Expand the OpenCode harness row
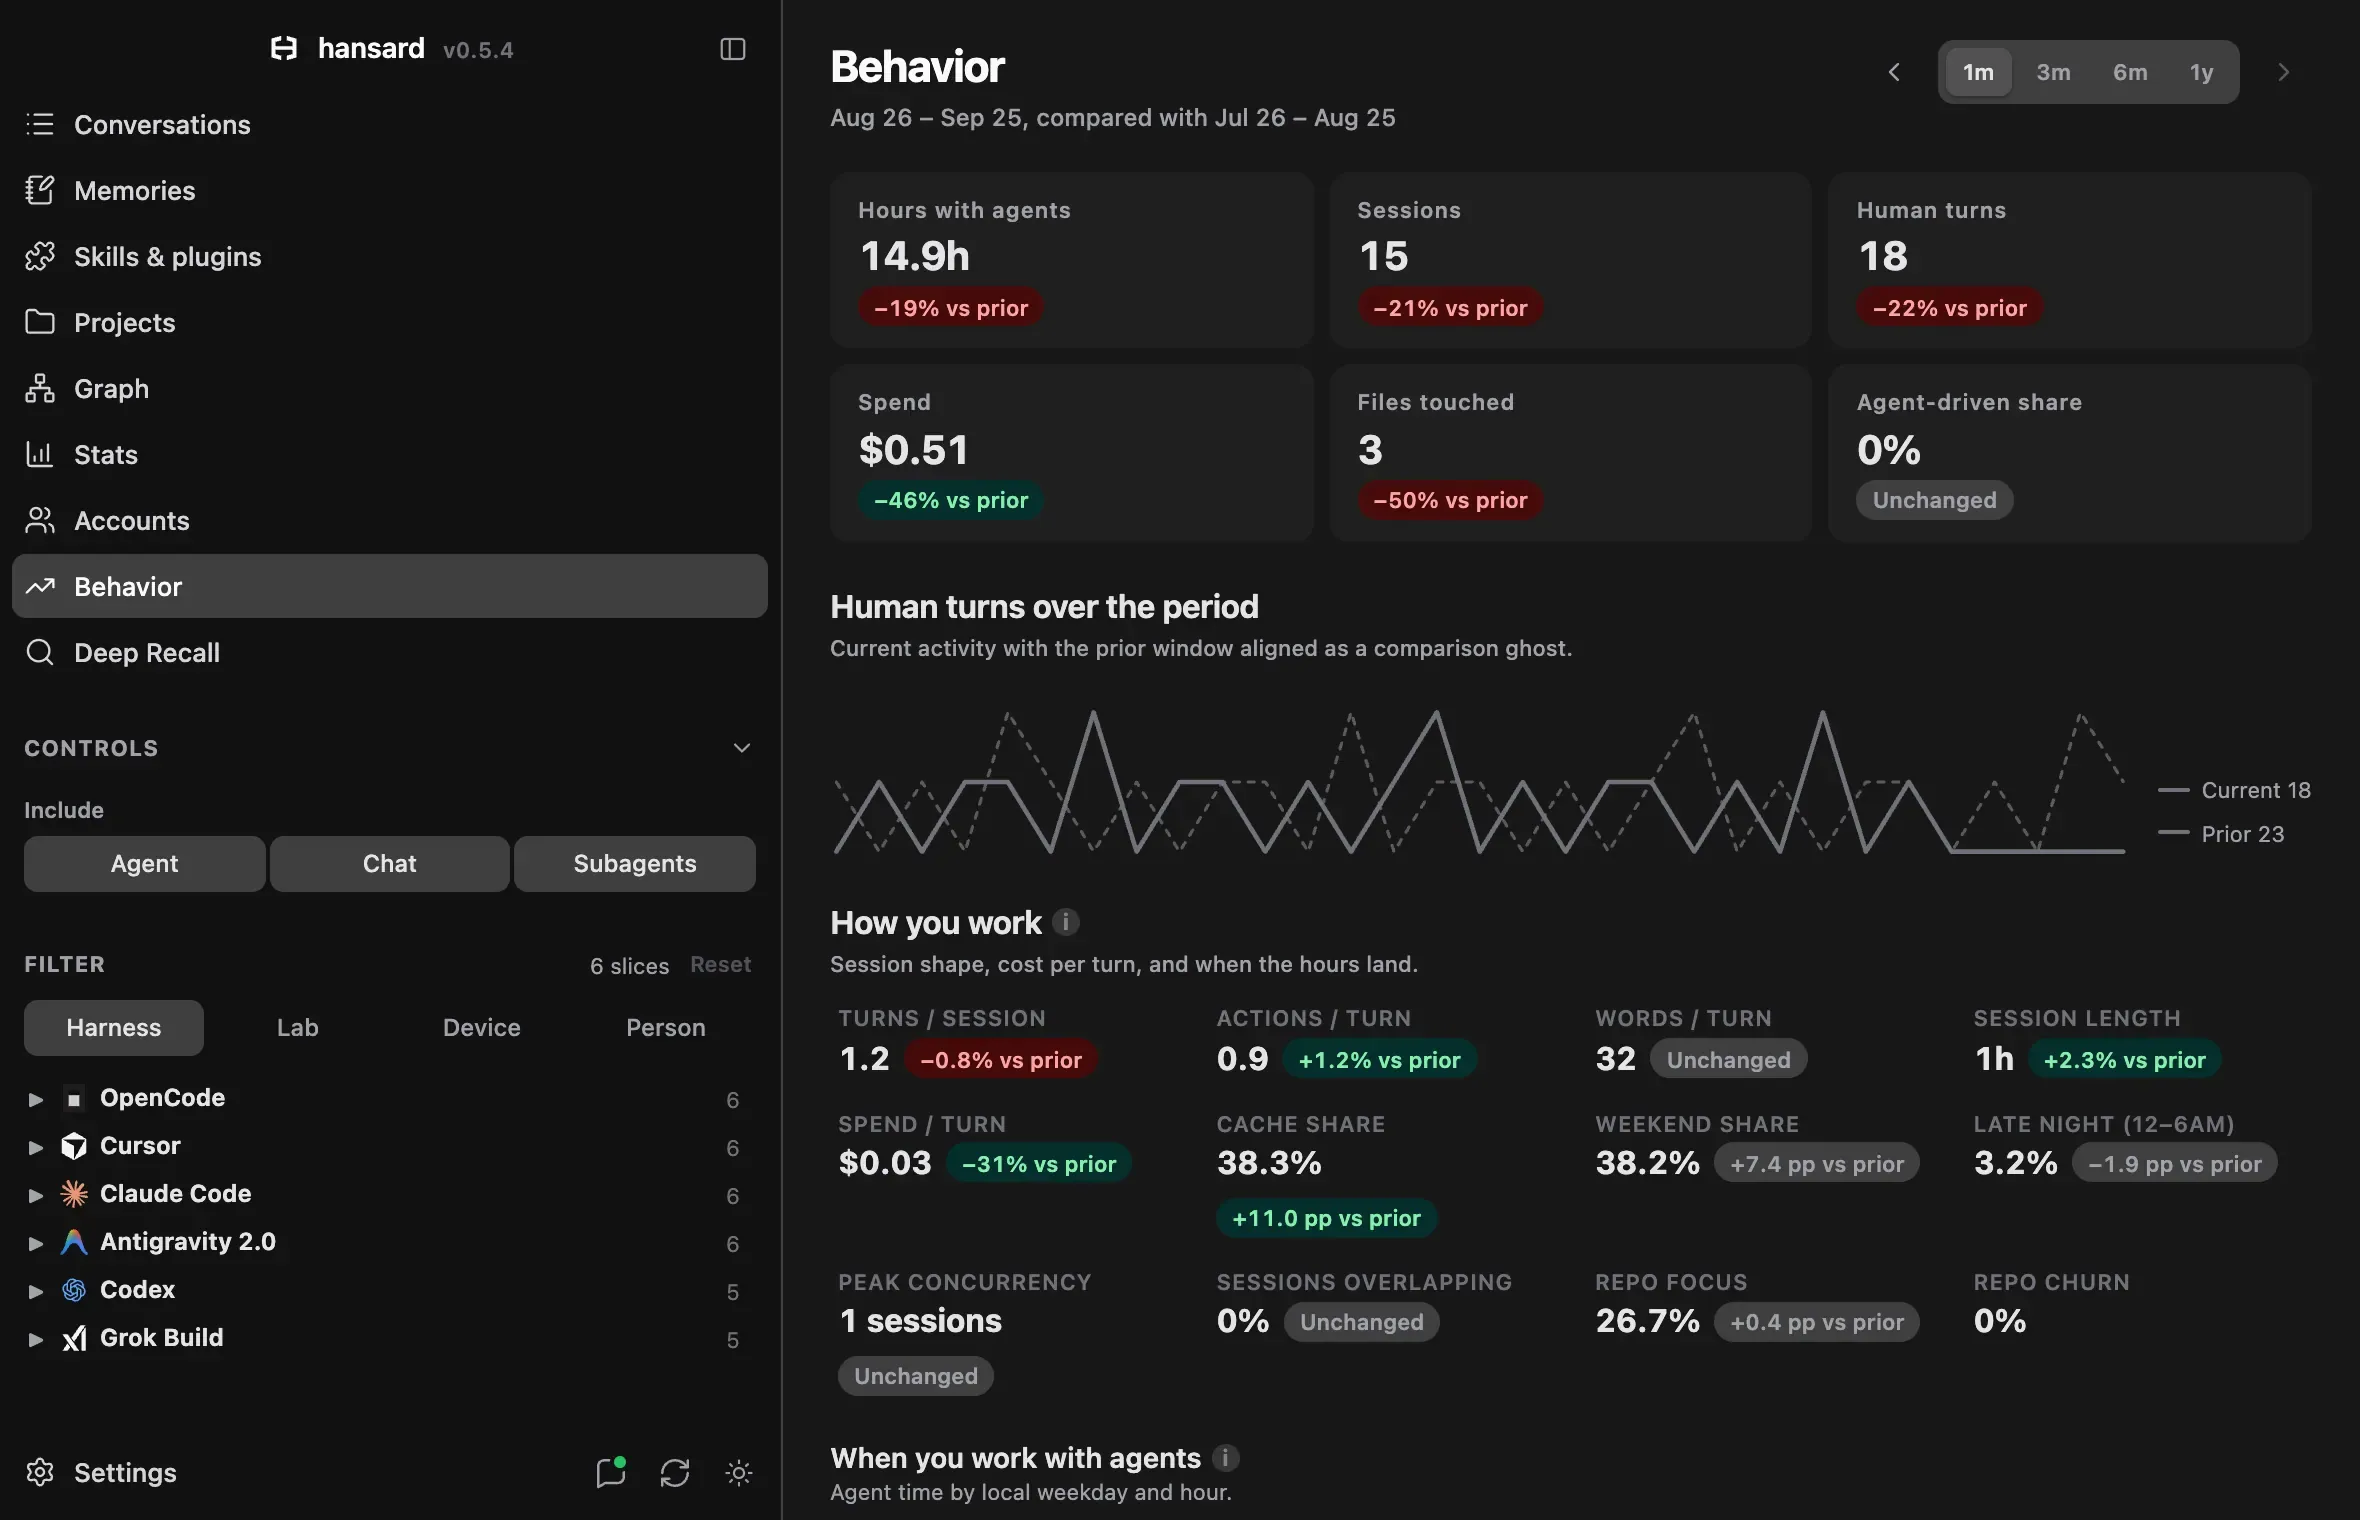This screenshot has height=1520, width=2360. point(36,1099)
